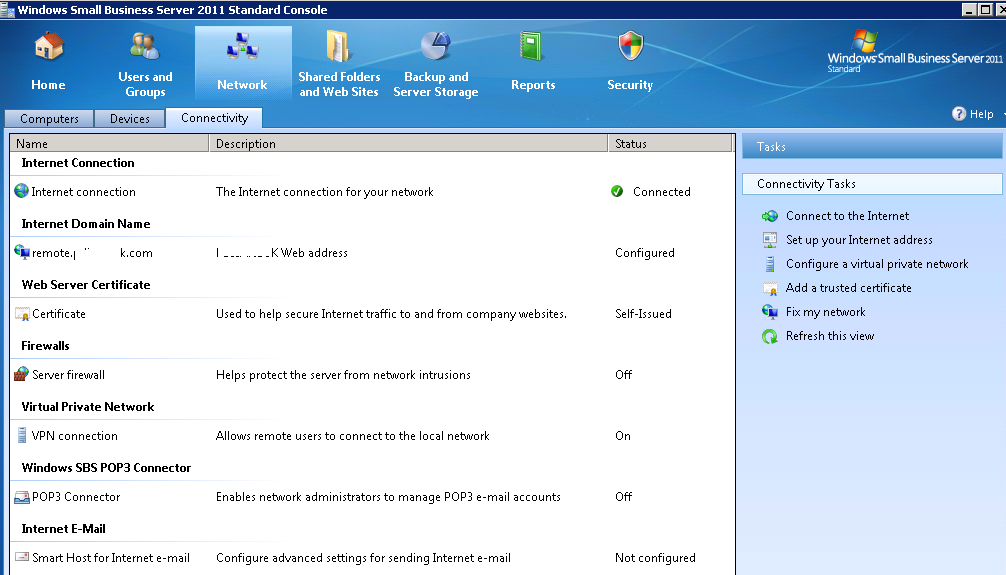Screen dimensions: 1006x575
Task: Click the POP3 Connector mailbox icon
Action: 22,497
